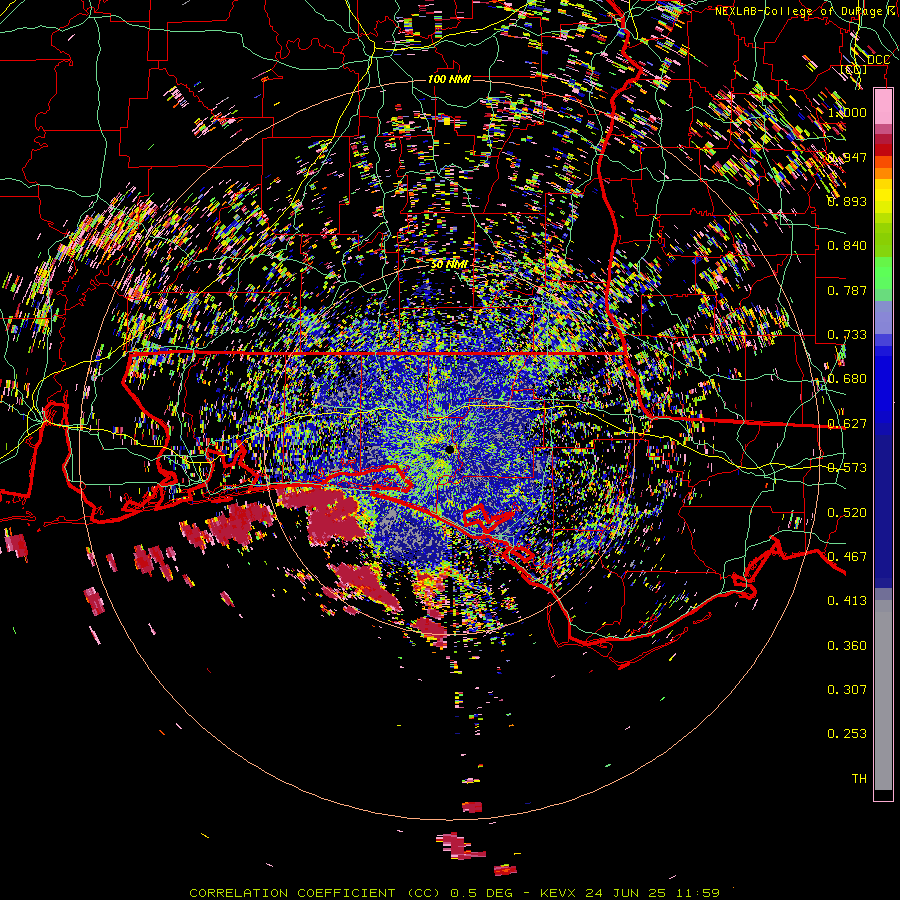Click the [CC] product label near legend
The height and width of the screenshot is (900, 900).
click(x=854, y=69)
